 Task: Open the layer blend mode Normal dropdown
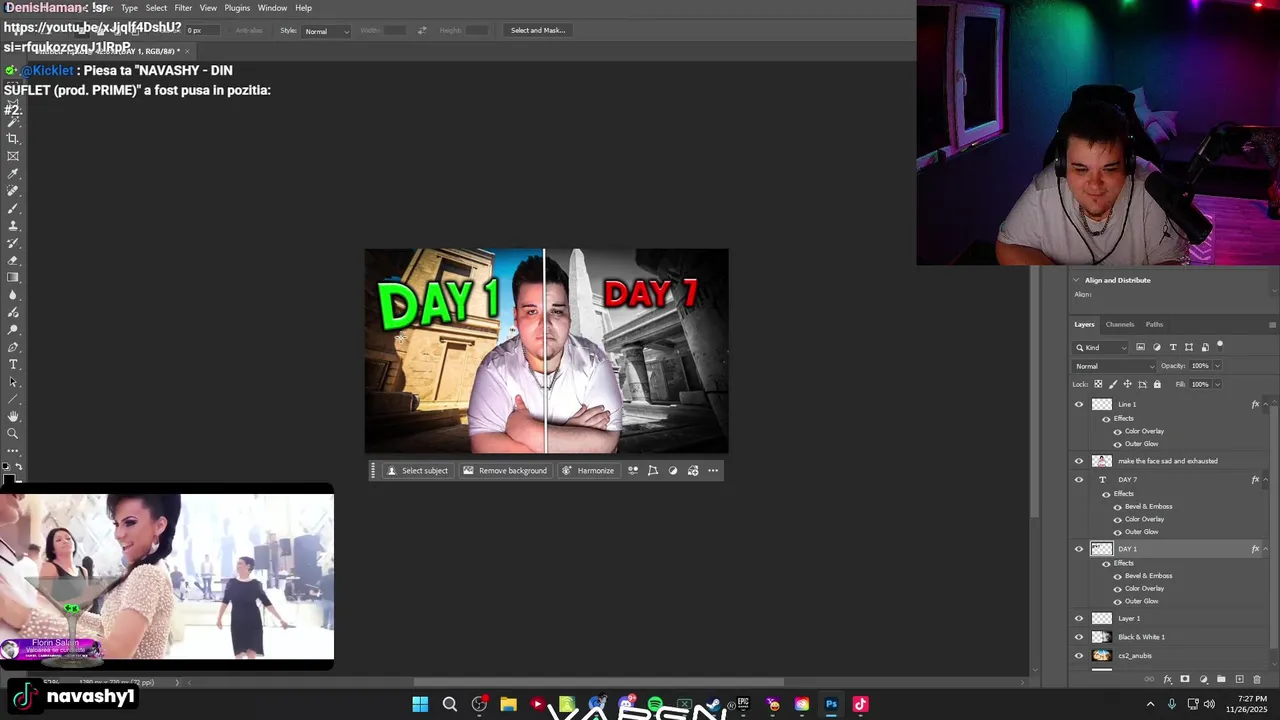[x=1113, y=366]
